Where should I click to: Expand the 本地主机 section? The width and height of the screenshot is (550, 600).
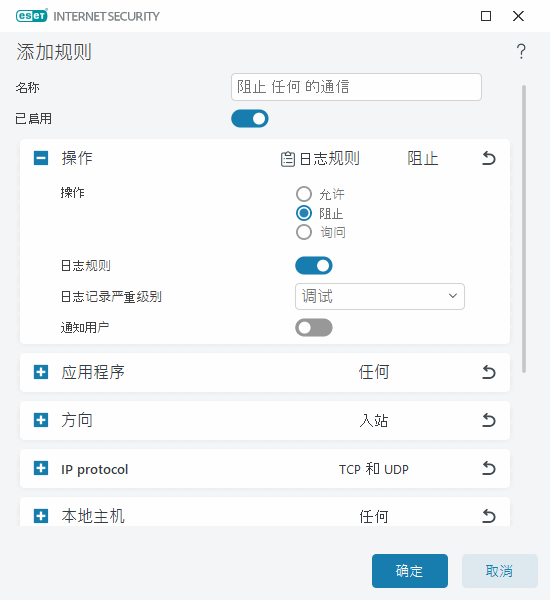tap(41, 516)
